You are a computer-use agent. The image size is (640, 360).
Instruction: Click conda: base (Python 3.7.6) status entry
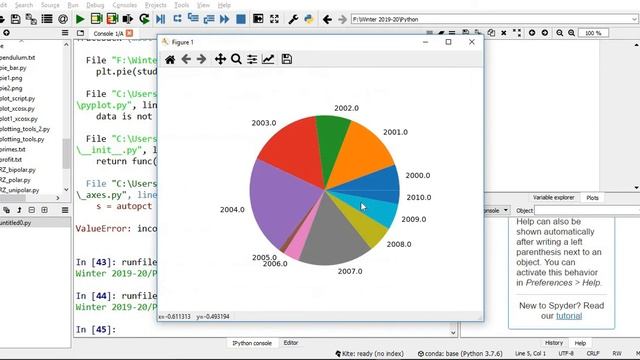(460, 354)
